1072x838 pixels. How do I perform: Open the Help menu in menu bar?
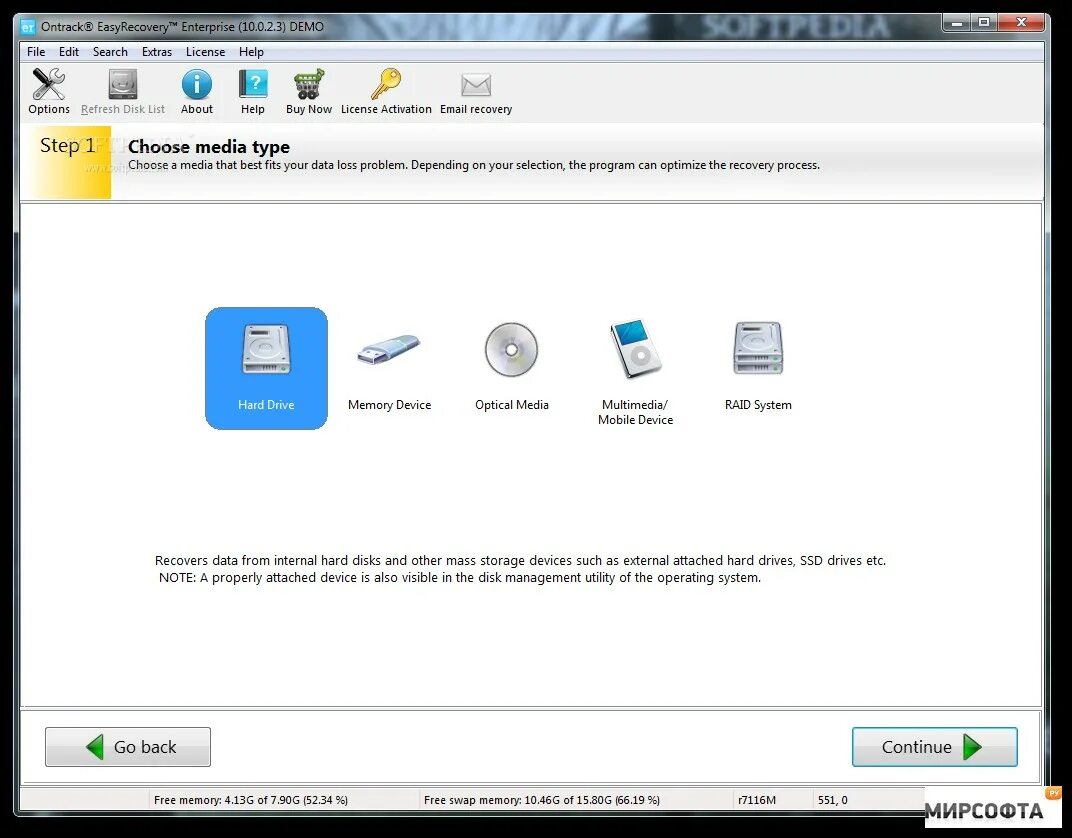pyautogui.click(x=251, y=52)
